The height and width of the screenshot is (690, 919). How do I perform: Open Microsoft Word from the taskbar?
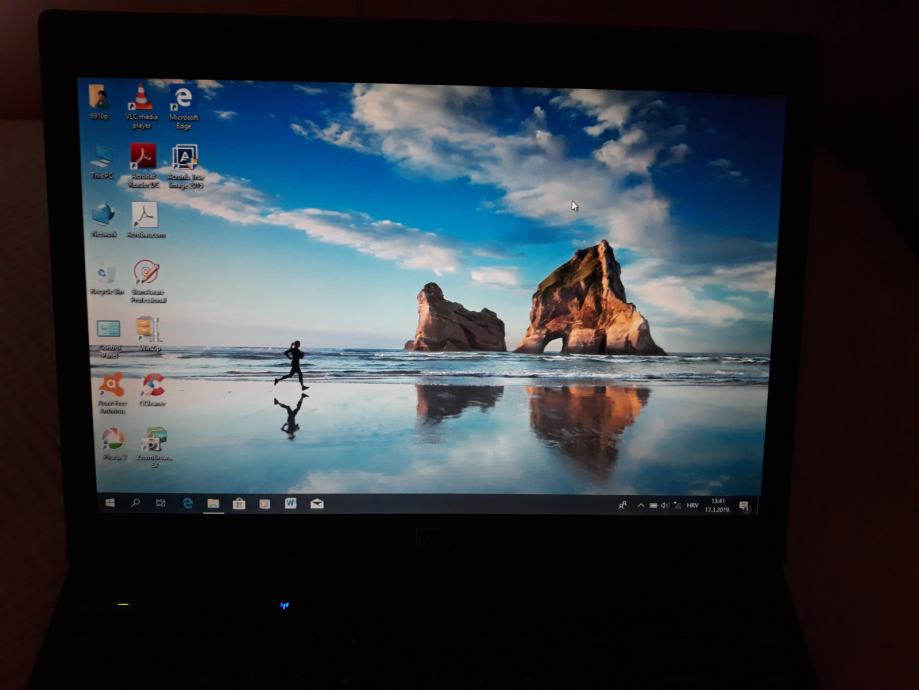[289, 503]
